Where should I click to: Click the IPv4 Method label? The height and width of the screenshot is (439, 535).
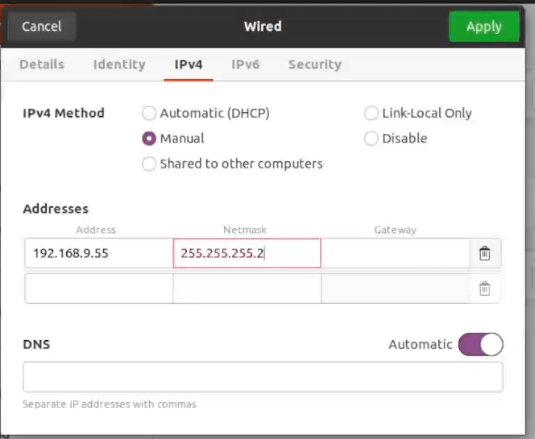(63, 113)
